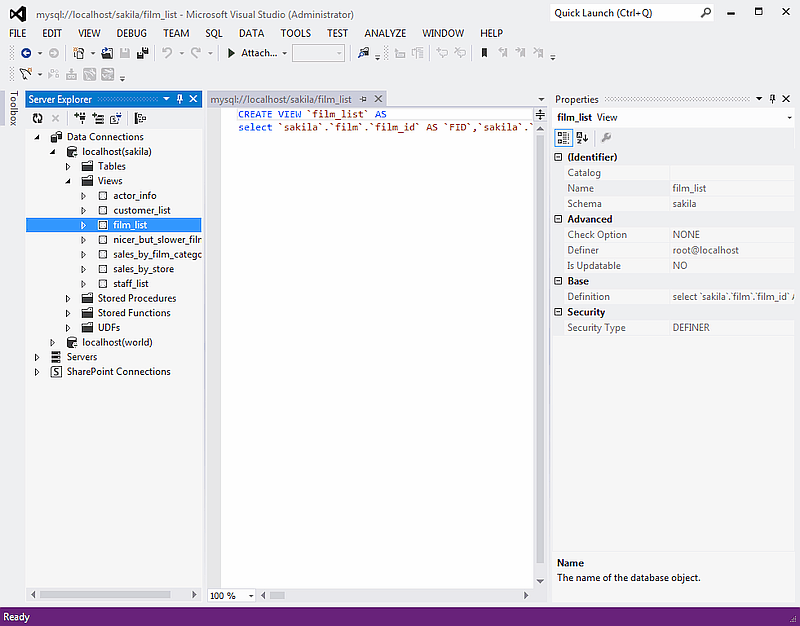The height and width of the screenshot is (626, 800).
Task: Select the customer_list view
Action: (x=142, y=211)
